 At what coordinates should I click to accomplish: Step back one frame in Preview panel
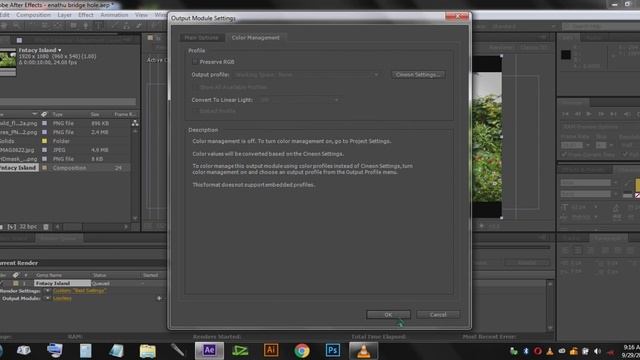(577, 114)
